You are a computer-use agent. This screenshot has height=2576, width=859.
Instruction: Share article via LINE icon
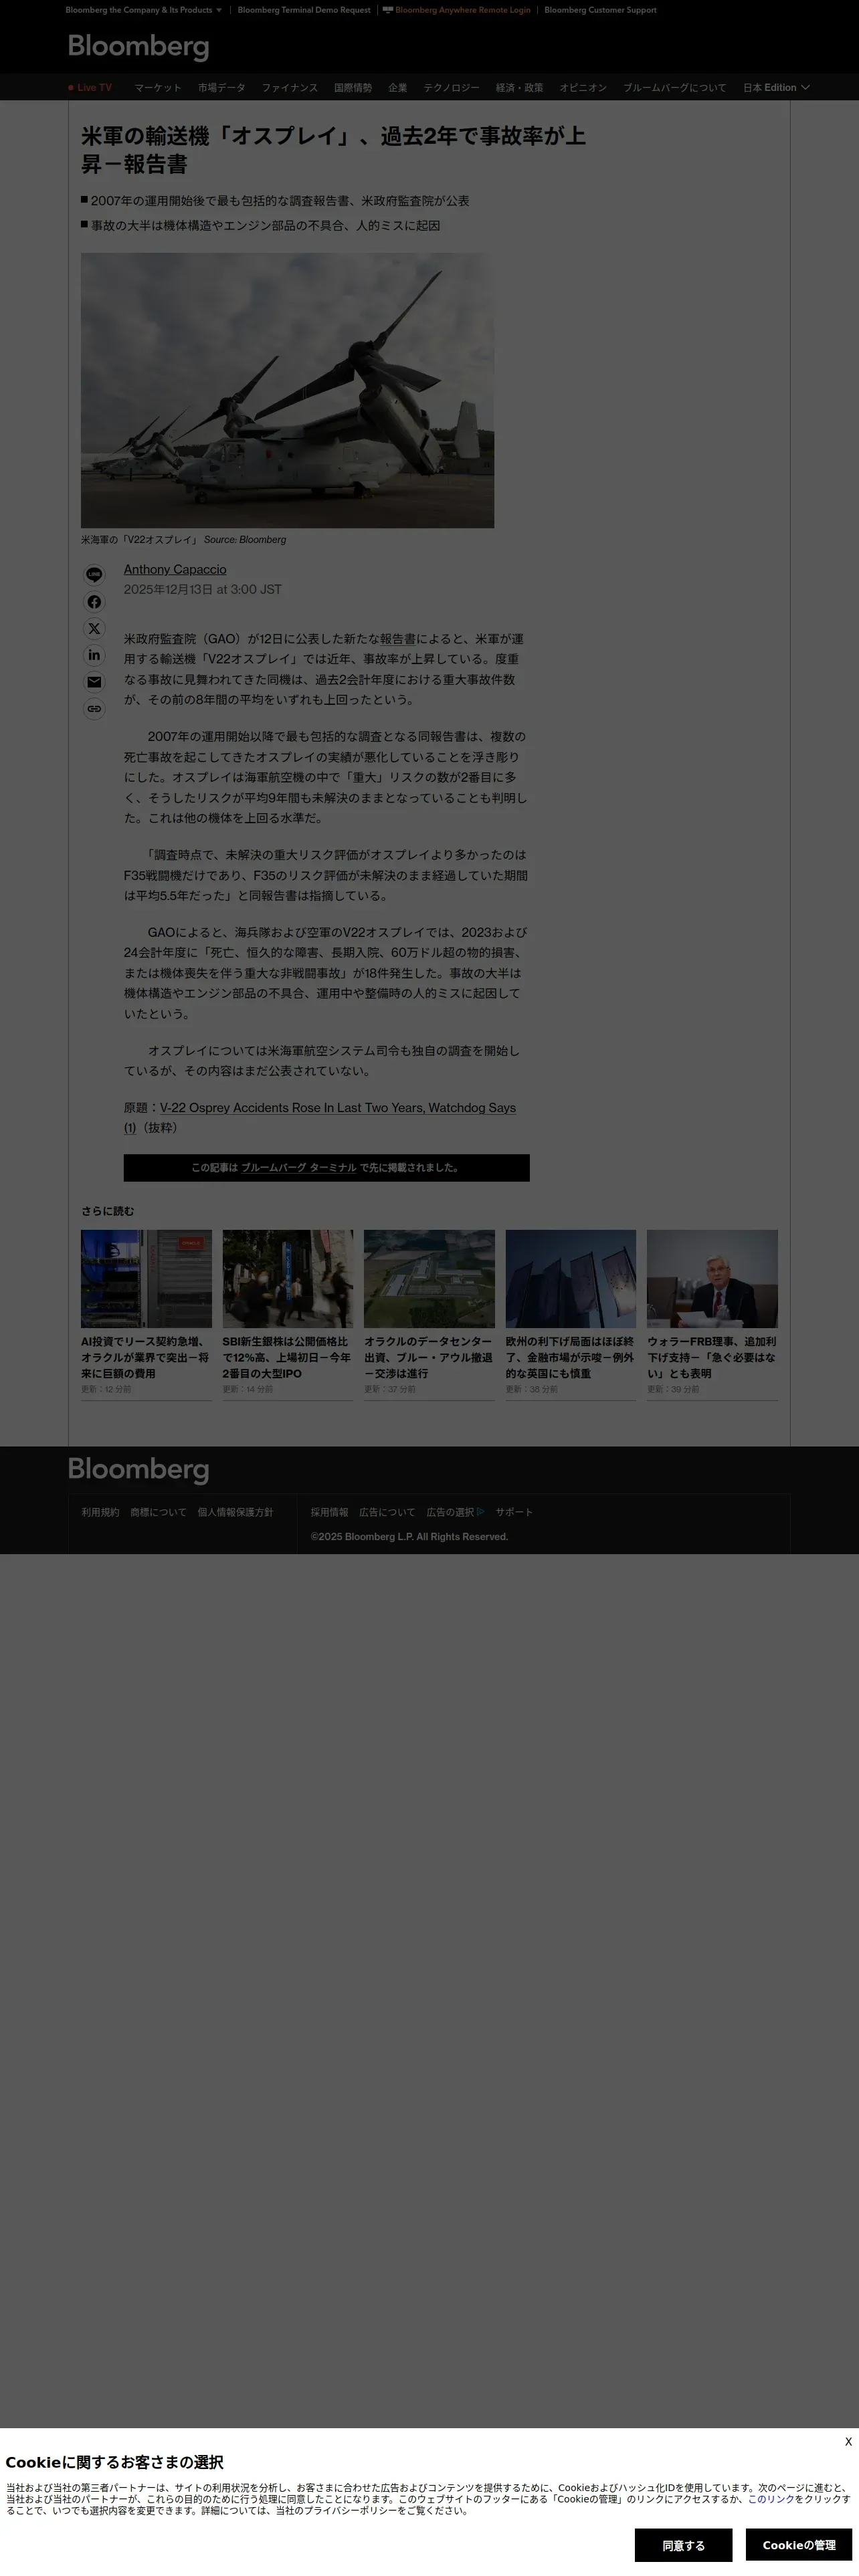point(94,575)
